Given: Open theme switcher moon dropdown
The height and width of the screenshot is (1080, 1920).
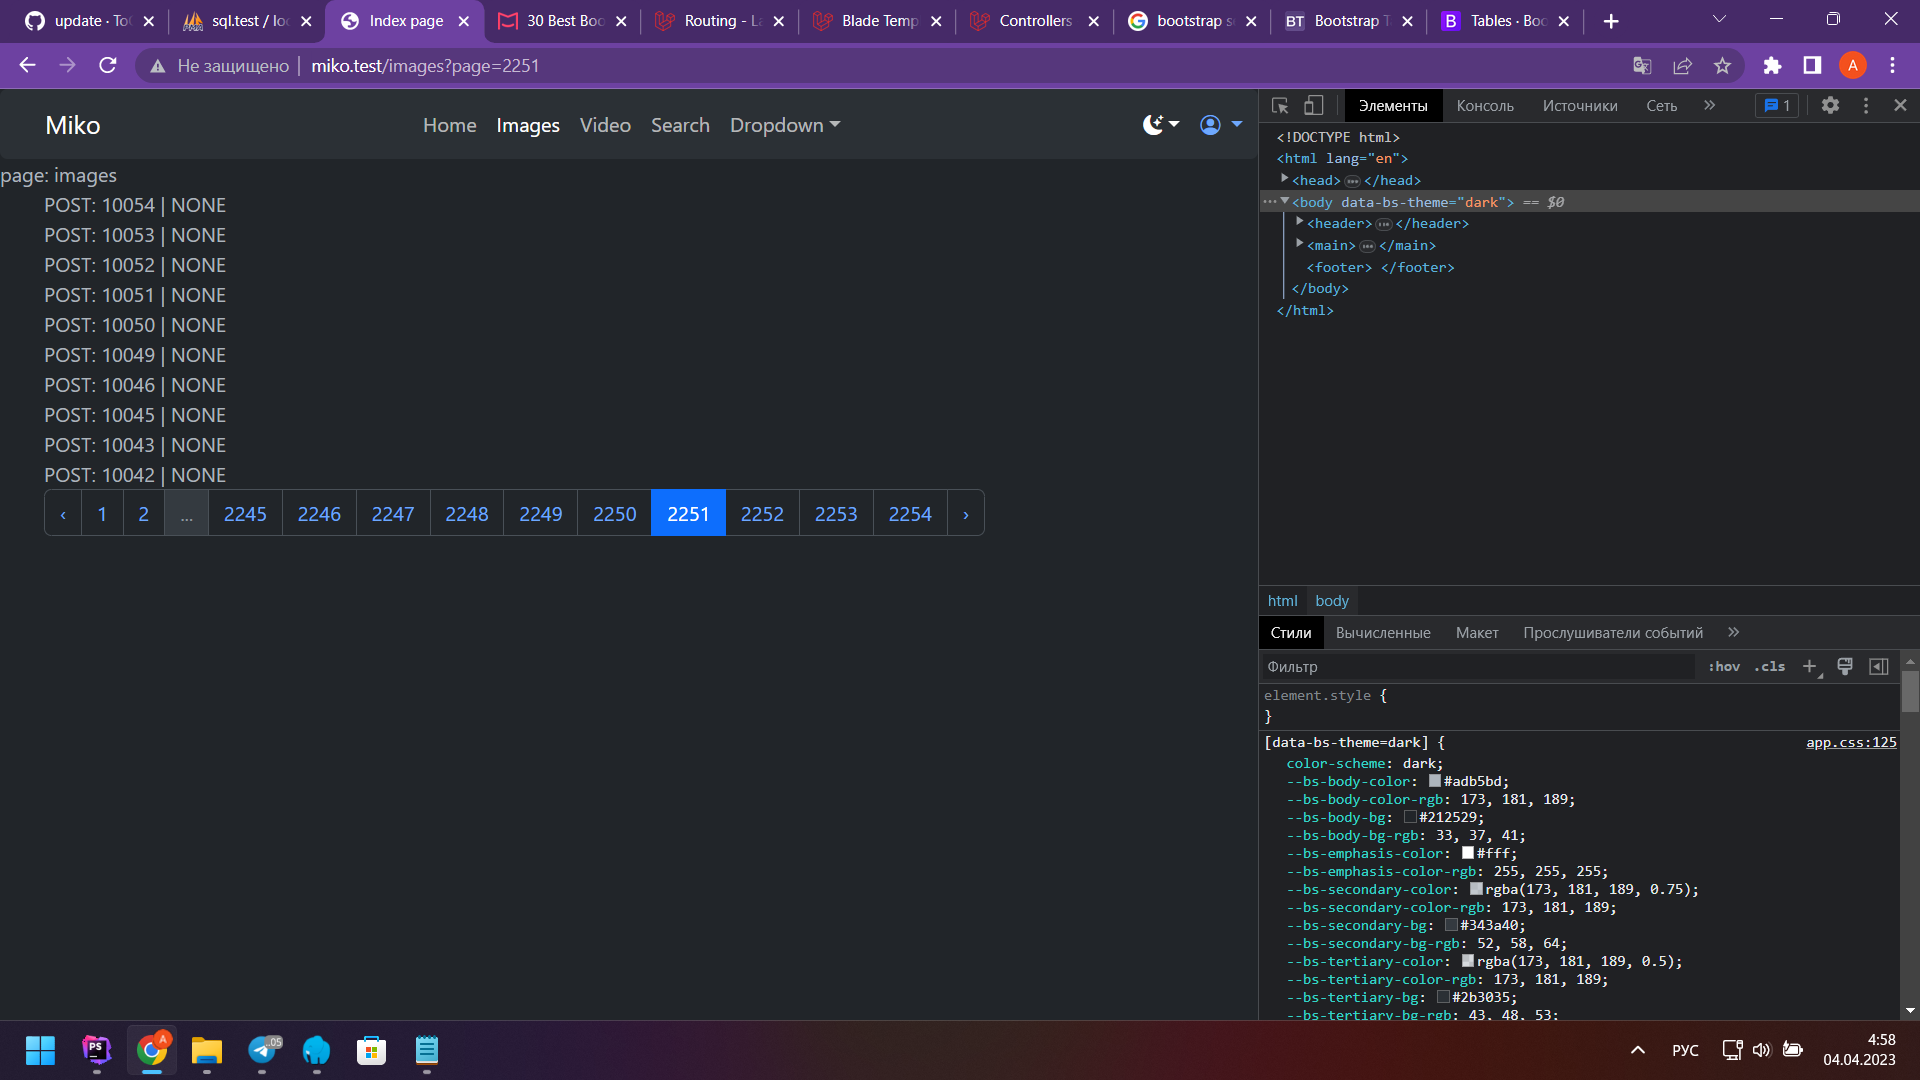Looking at the screenshot, I should coord(1161,125).
